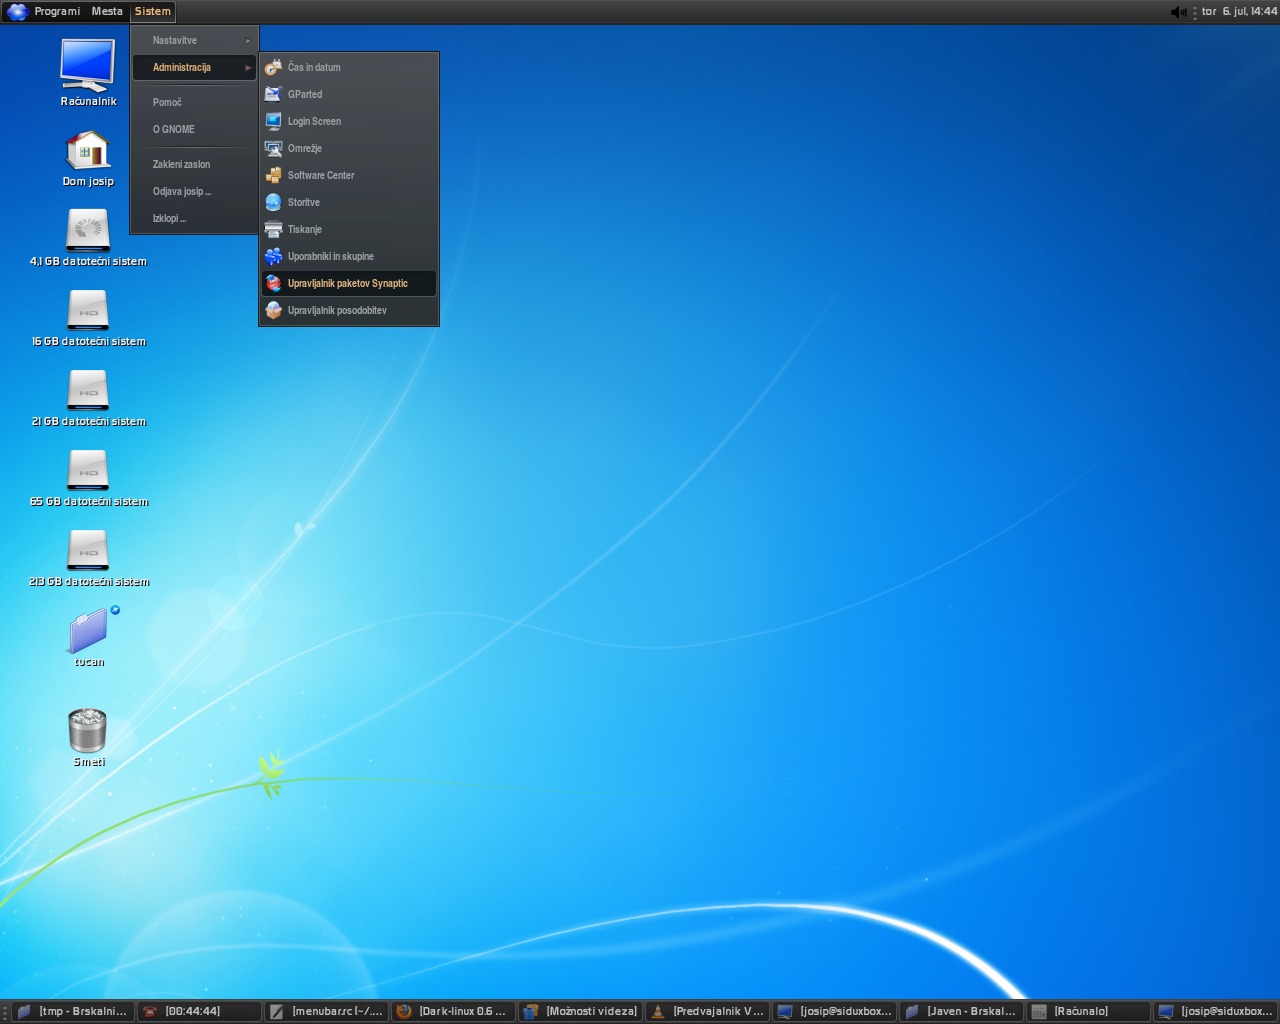The height and width of the screenshot is (1024, 1280).
Task: Open the Mesta menu
Action: coord(107,12)
